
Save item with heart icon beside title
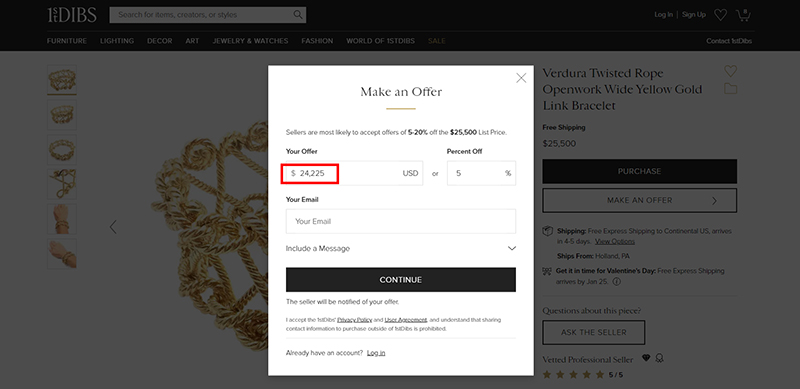(731, 71)
